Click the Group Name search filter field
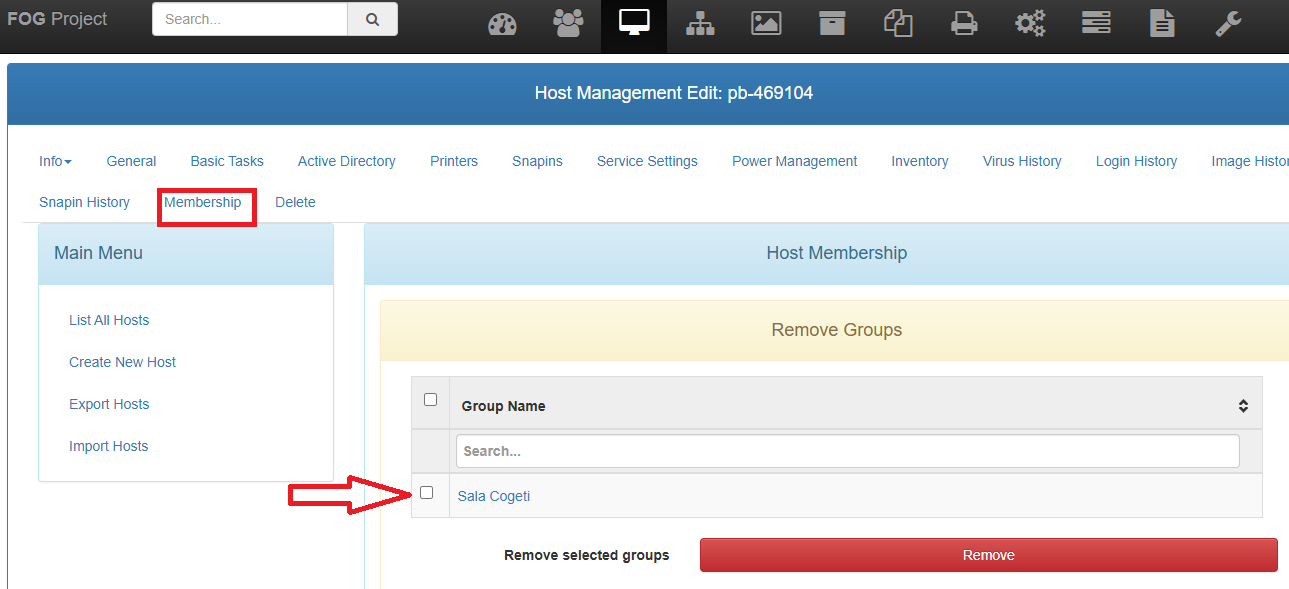 coord(847,451)
